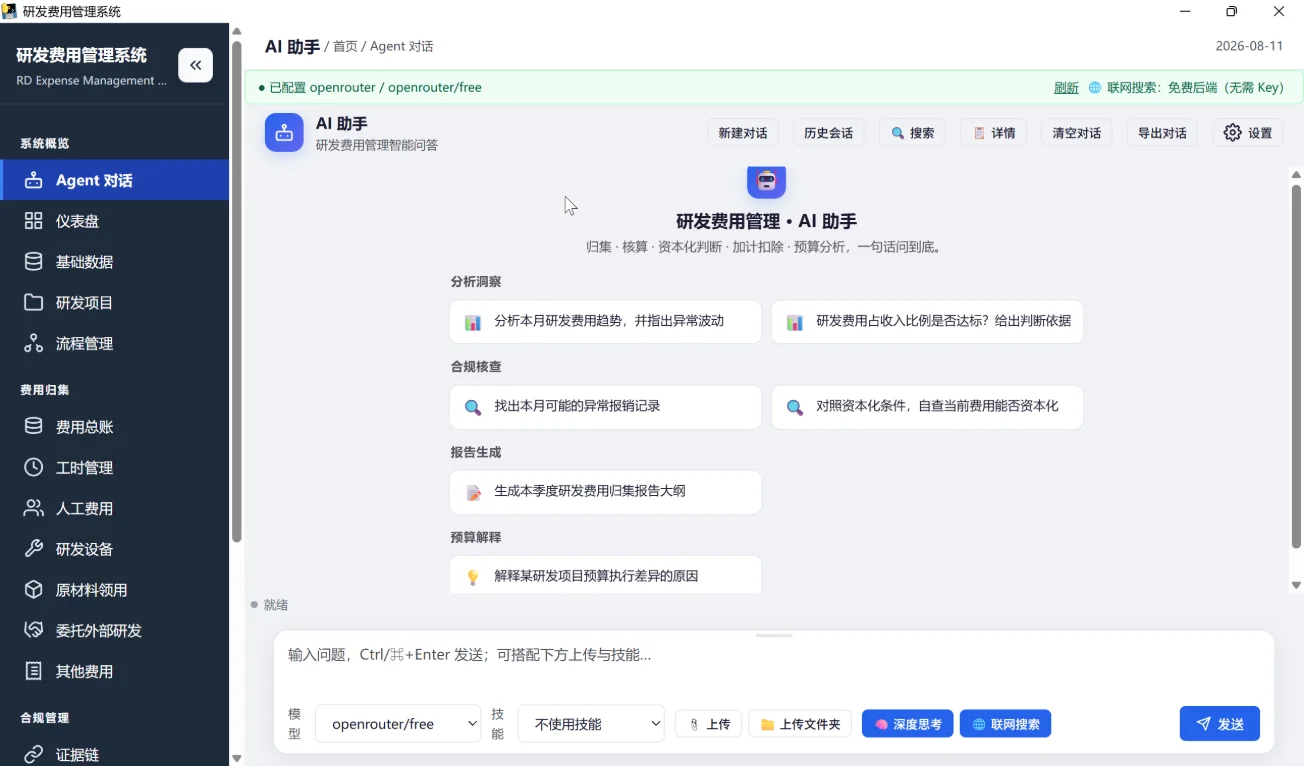The height and width of the screenshot is (766, 1304).
Task: Click 导出对话 button
Action: 1162,133
